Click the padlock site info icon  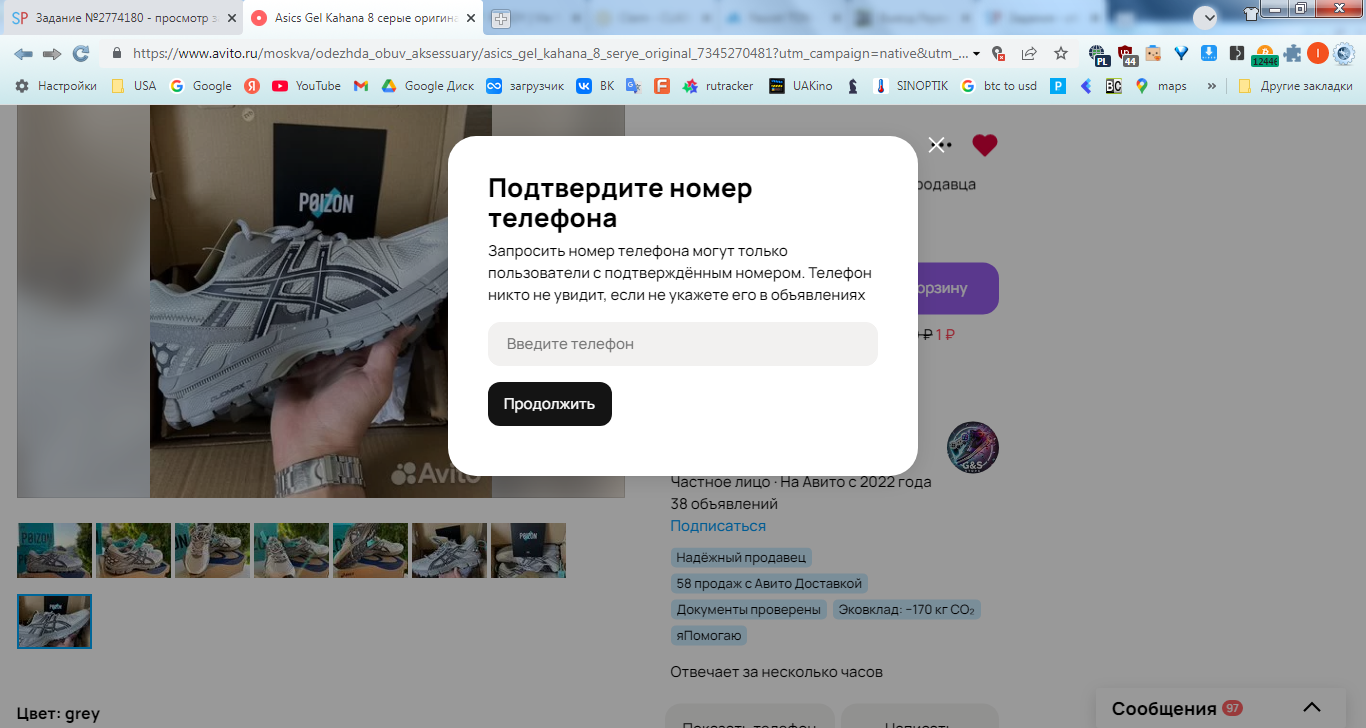click(117, 54)
